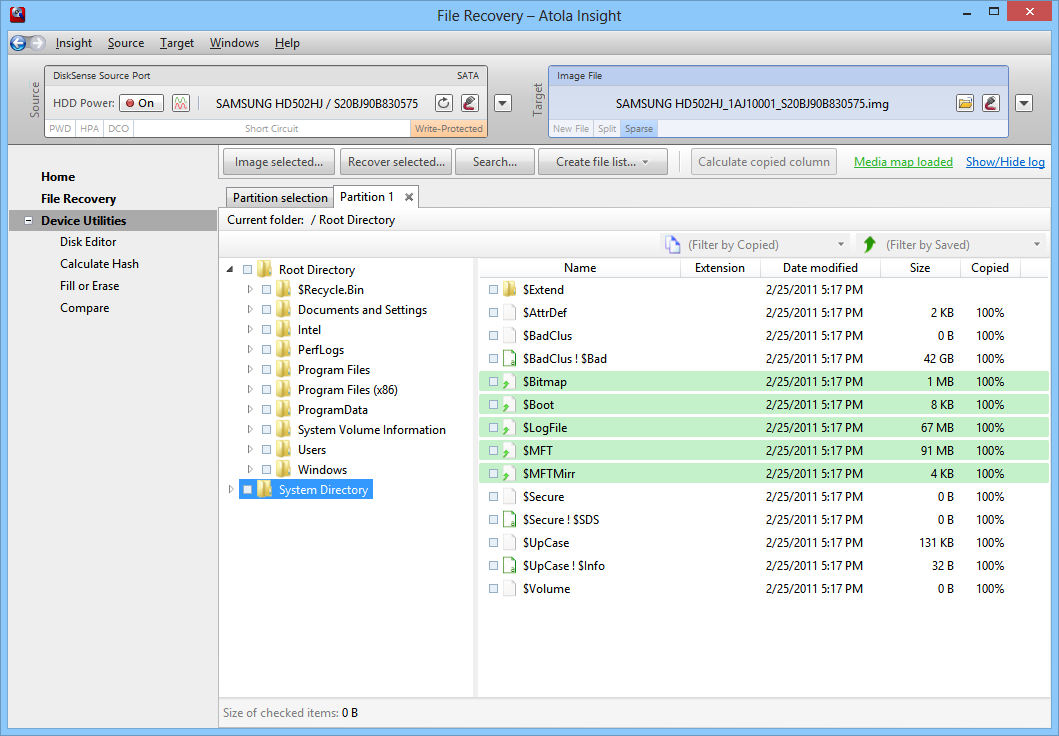This screenshot has height=736, width=1059.
Task: Click the Show/Hide log link
Action: (x=1005, y=162)
